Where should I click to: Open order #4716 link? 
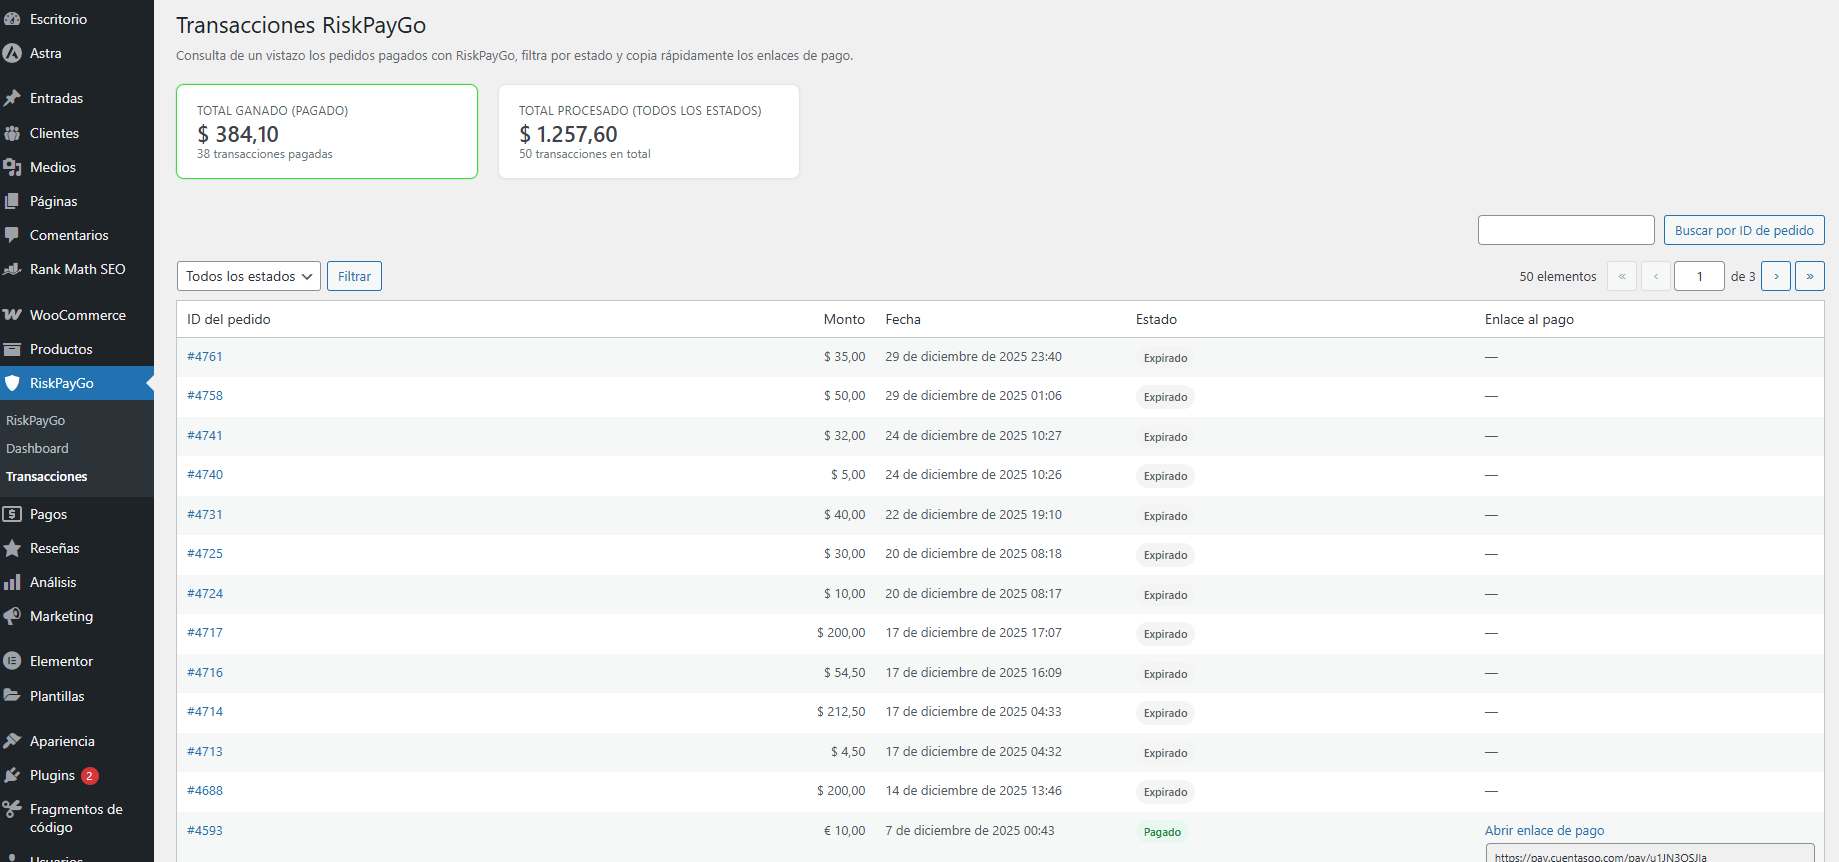click(x=205, y=673)
